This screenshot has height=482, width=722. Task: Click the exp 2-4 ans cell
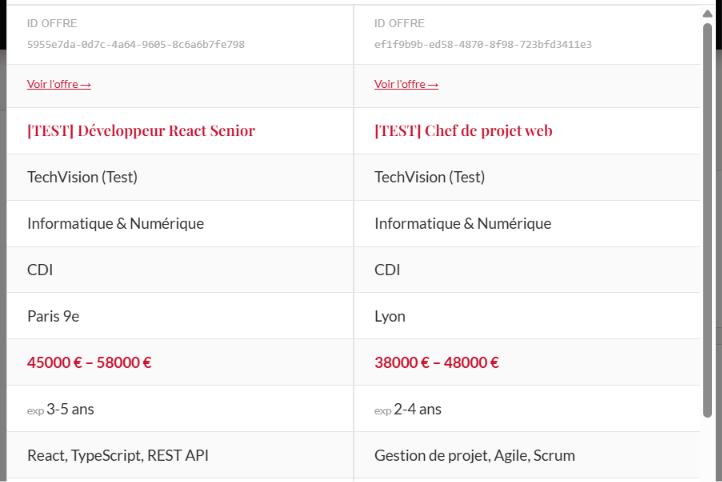pos(527,409)
